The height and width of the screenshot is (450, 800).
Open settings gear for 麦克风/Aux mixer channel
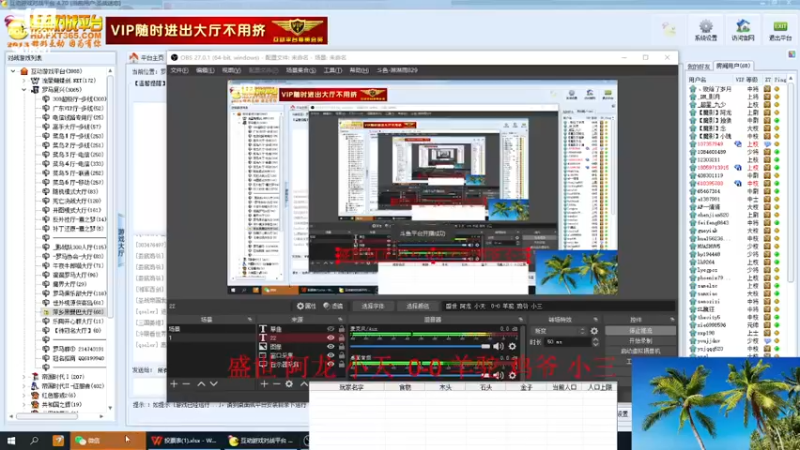(512, 346)
